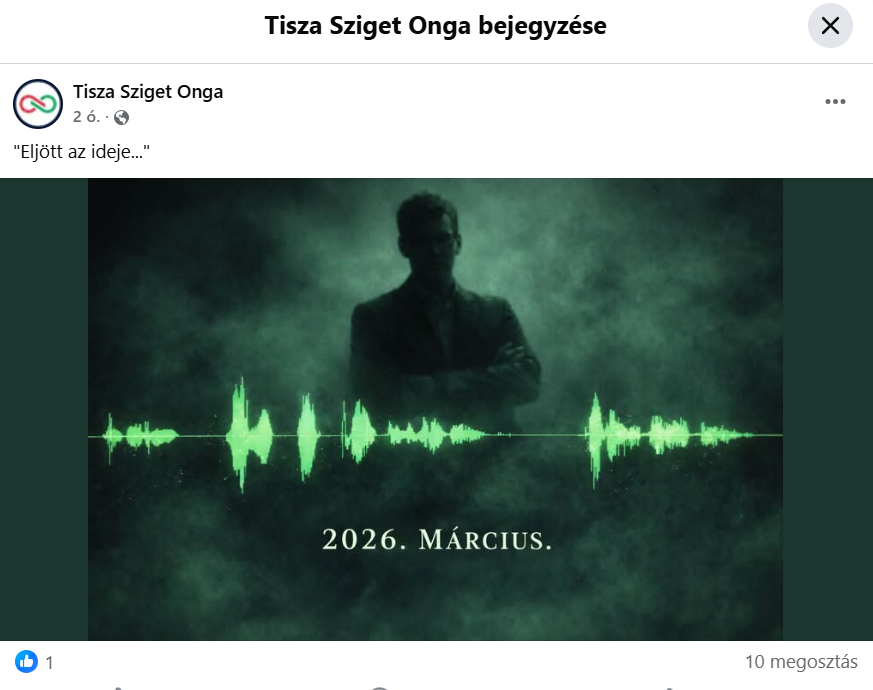Click the dialog title 'Tisza Sziget Onga bejegyzése'

coord(435,26)
